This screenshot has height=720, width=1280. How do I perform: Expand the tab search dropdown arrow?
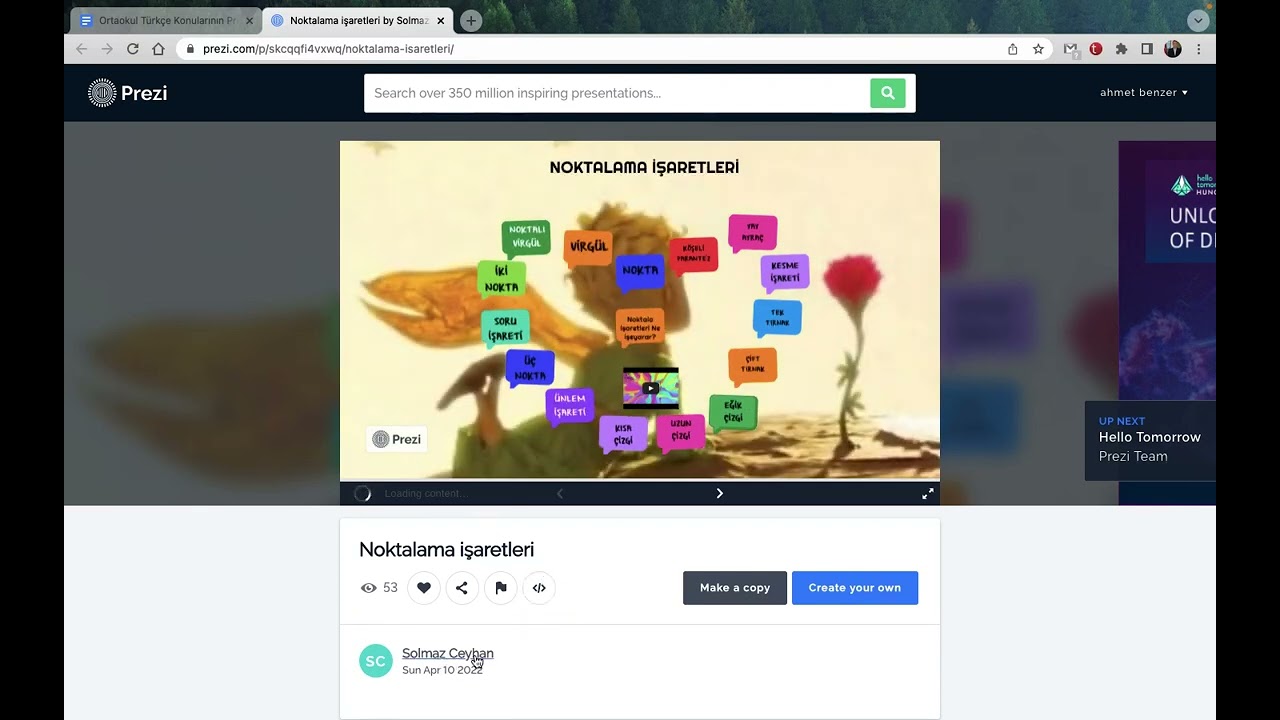pyautogui.click(x=1197, y=20)
